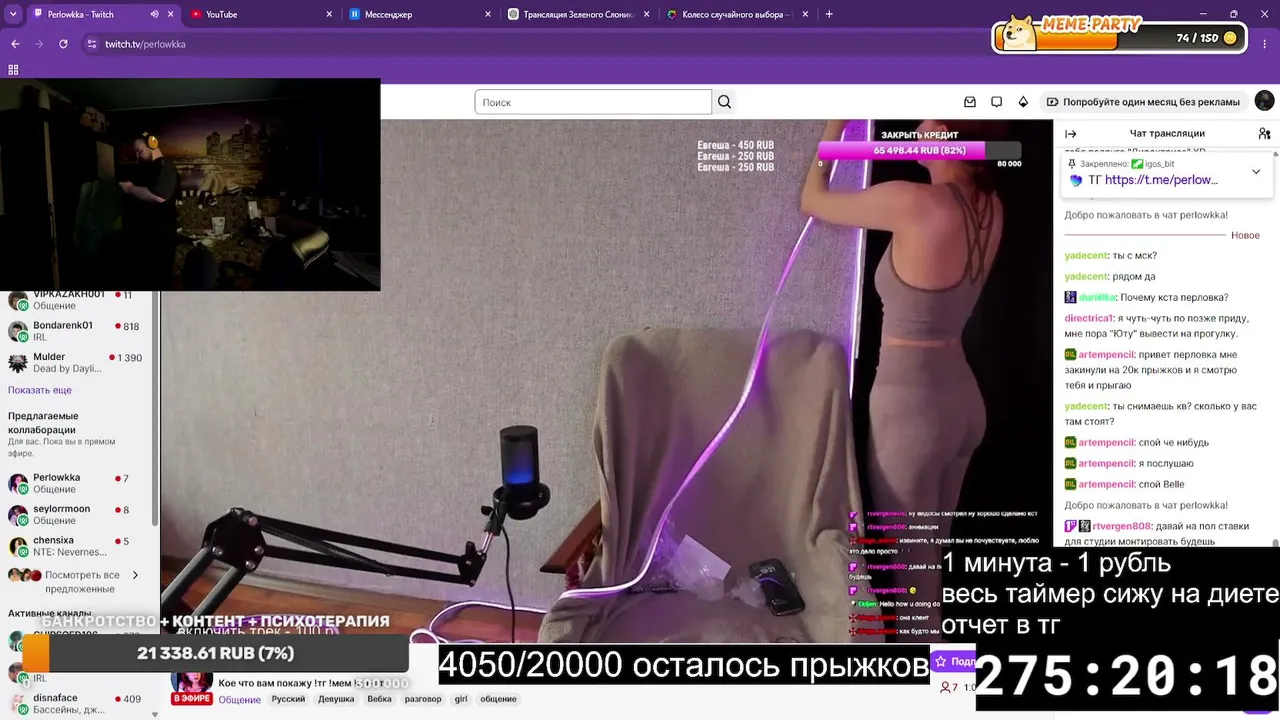Open the Twitch inbox mail icon
The width and height of the screenshot is (1280, 720).
[x=970, y=102]
